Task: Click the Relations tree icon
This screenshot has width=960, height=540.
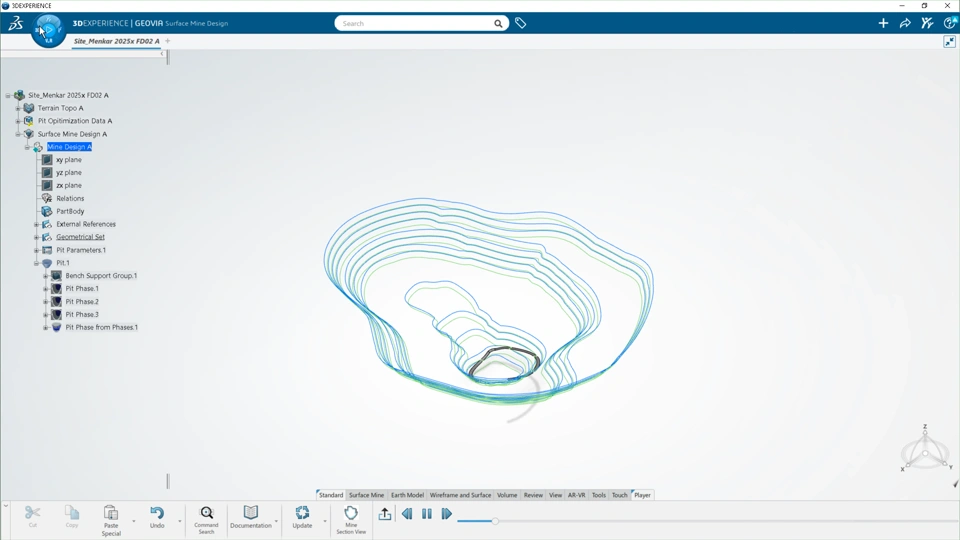Action: click(47, 198)
